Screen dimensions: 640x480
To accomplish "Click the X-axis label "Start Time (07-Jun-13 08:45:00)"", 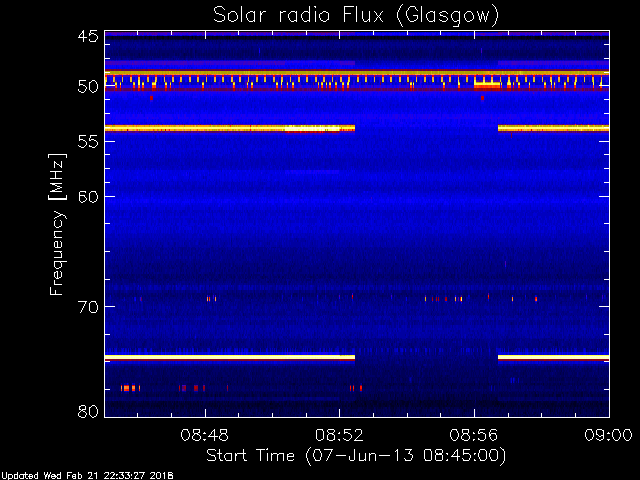I will point(356,456).
